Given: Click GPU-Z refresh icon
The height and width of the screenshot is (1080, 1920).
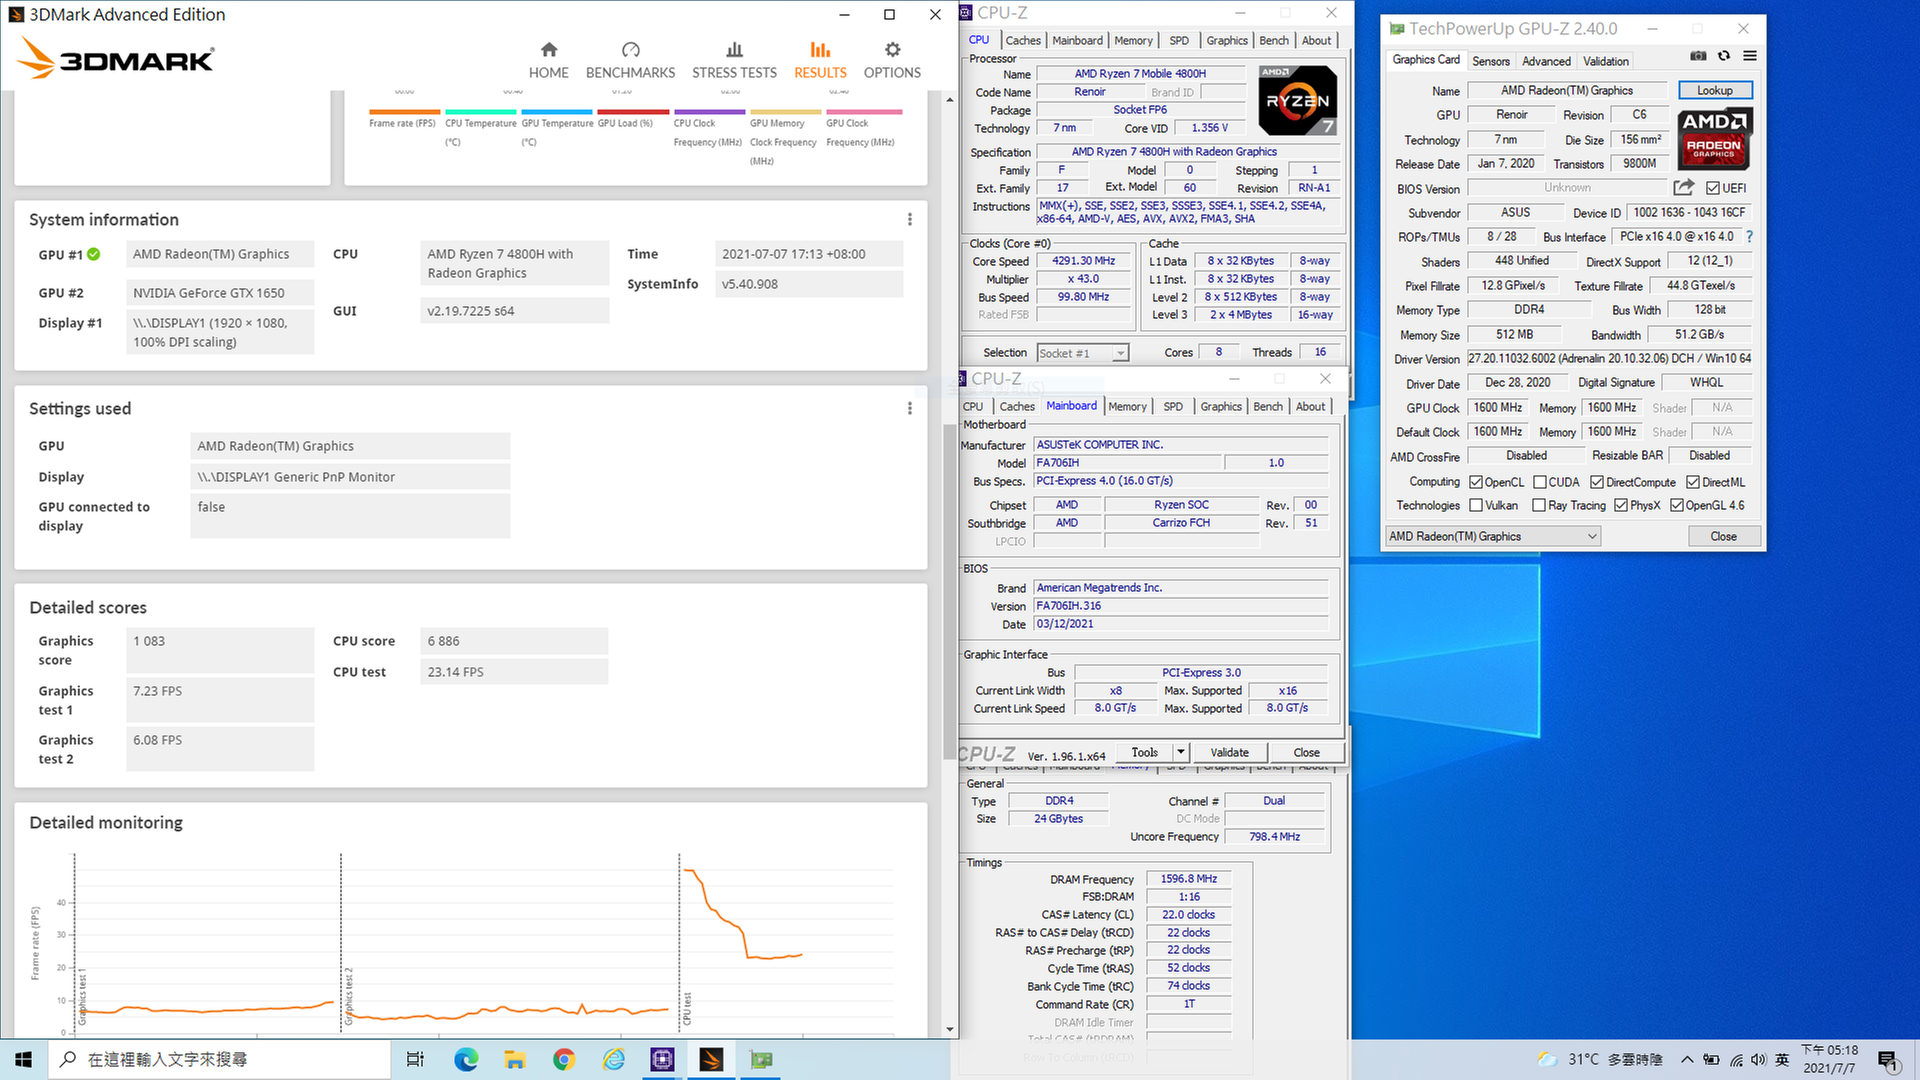Looking at the screenshot, I should coord(1724,56).
